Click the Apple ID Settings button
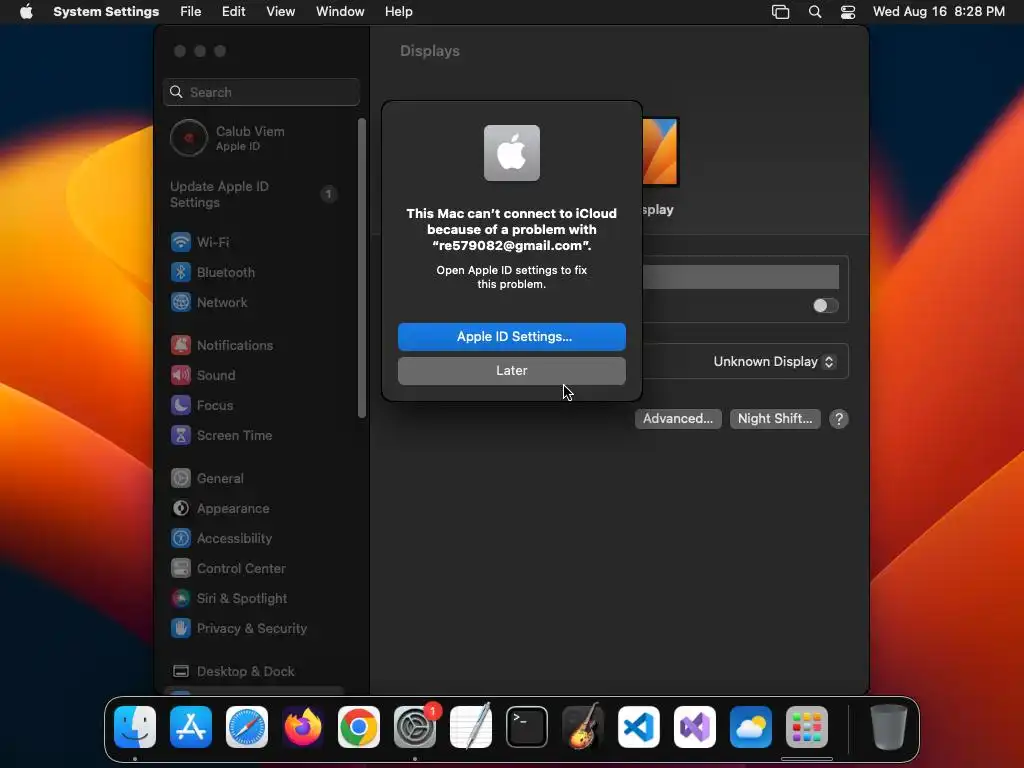The width and height of the screenshot is (1024, 768). 511,337
